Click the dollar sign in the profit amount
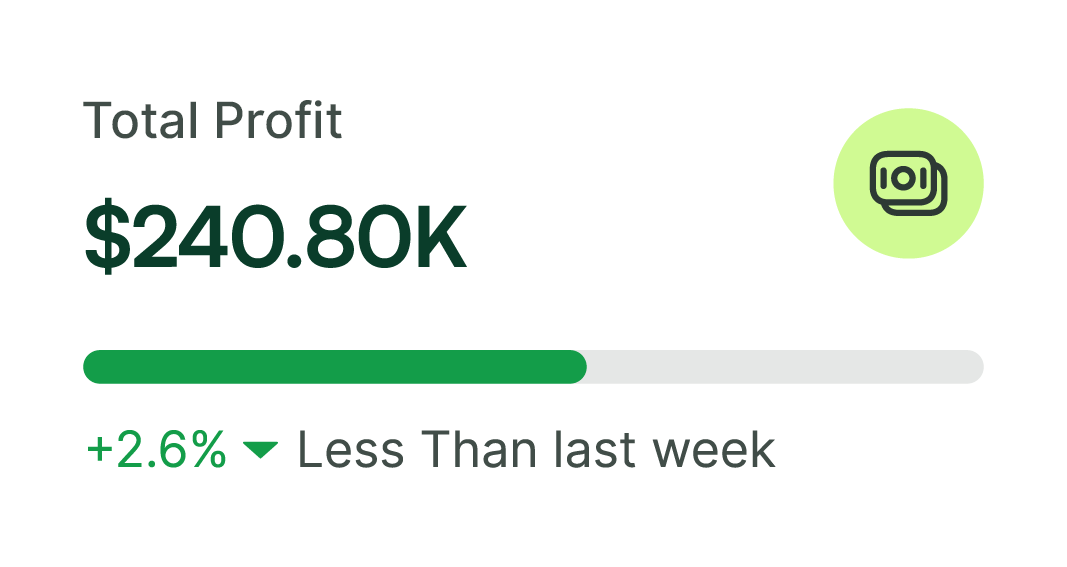 [106, 238]
